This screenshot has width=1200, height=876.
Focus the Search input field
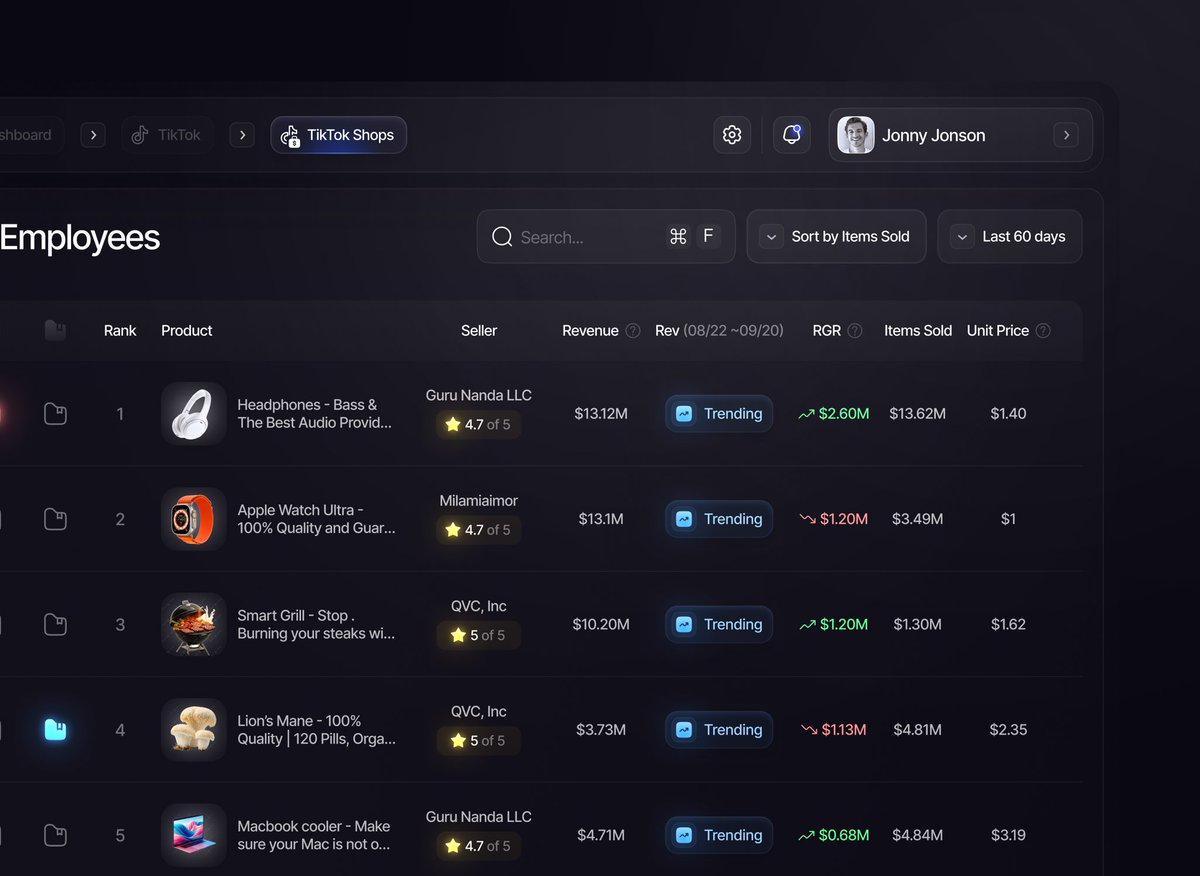(x=606, y=237)
